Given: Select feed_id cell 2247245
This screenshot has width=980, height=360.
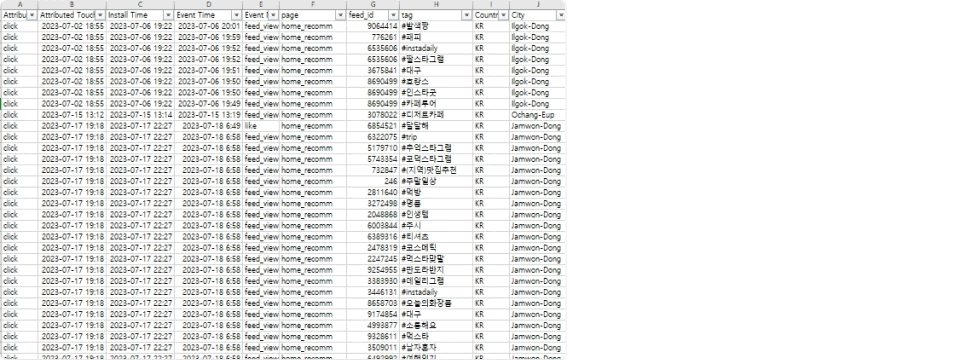Looking at the screenshot, I should [x=373, y=259].
